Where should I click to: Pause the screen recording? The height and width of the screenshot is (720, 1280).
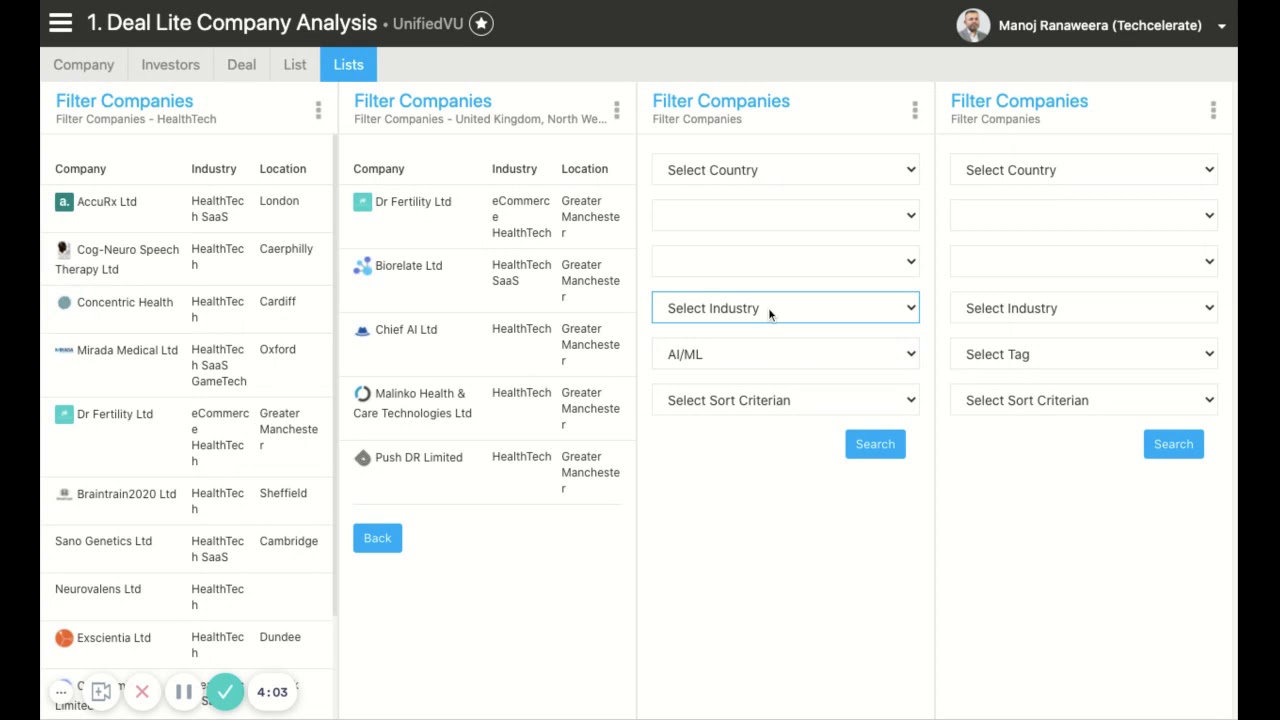pos(184,692)
